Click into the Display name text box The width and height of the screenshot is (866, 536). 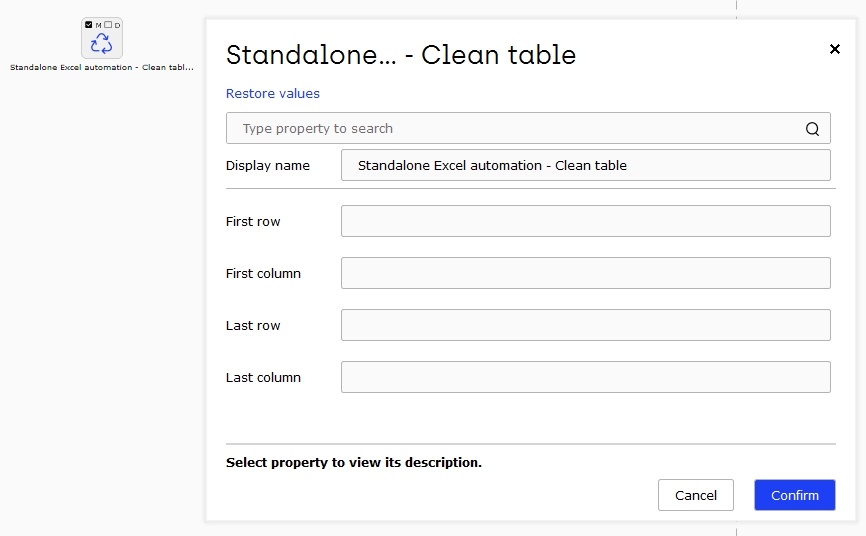tap(585, 165)
